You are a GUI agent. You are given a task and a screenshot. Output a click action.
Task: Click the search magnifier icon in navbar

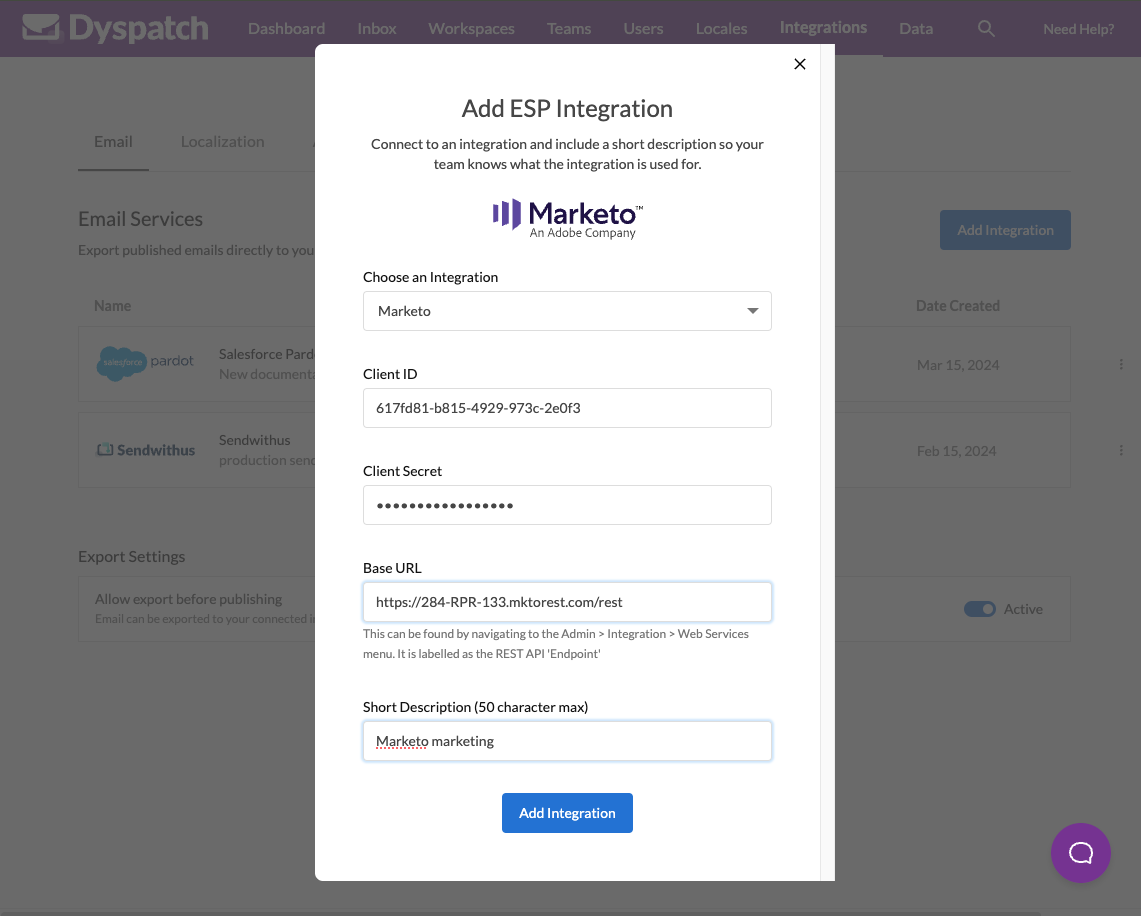pyautogui.click(x=986, y=28)
